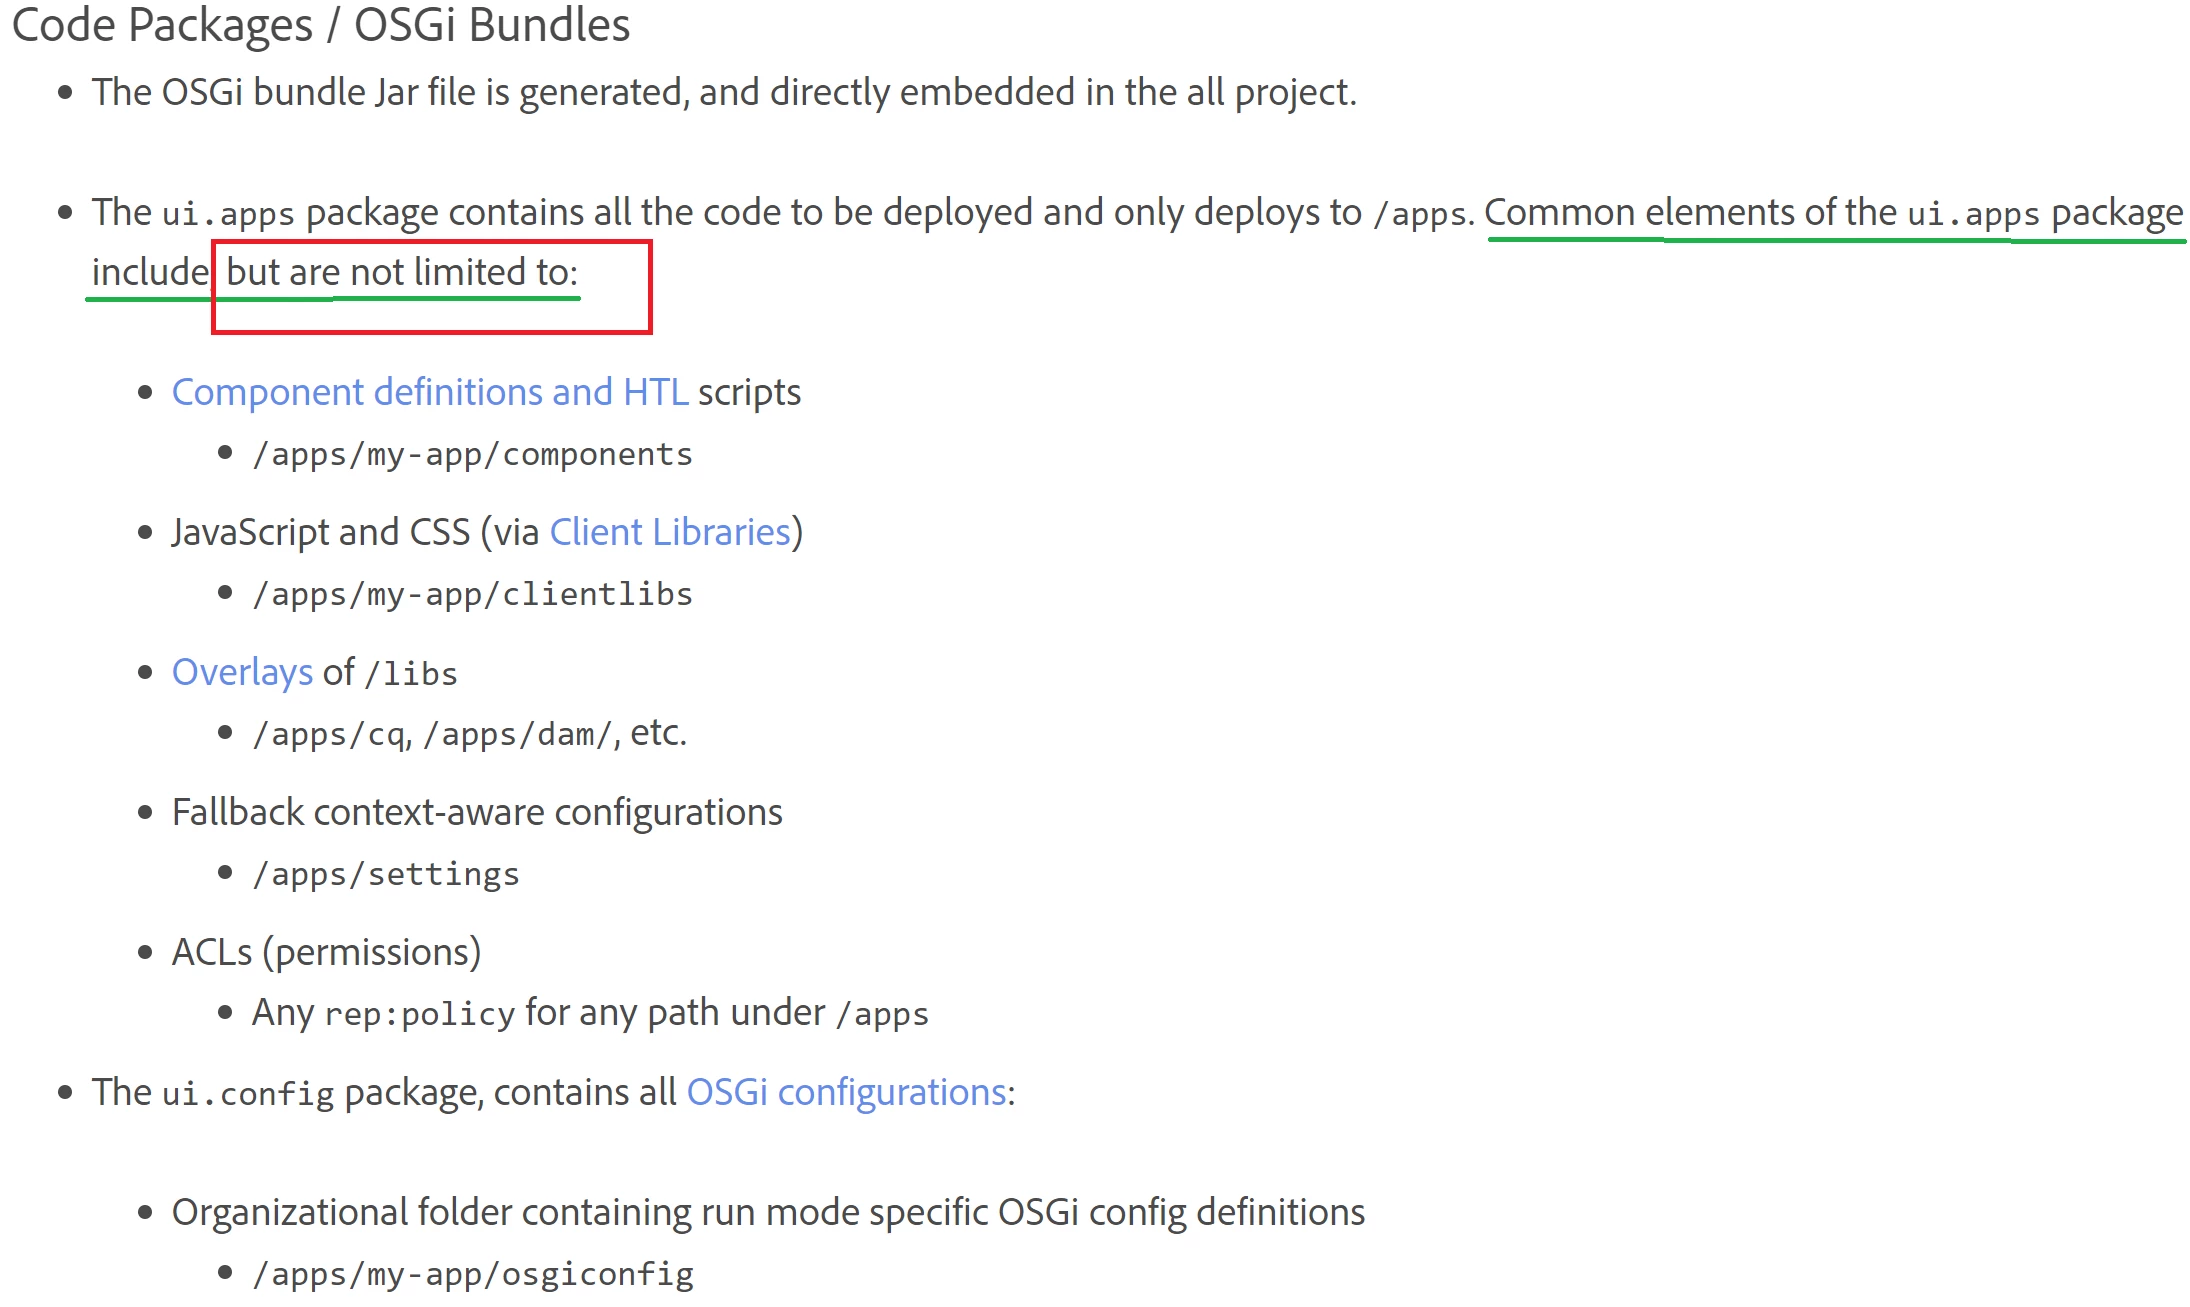
Task: Click the rep:policy code text
Action: [x=420, y=1015]
